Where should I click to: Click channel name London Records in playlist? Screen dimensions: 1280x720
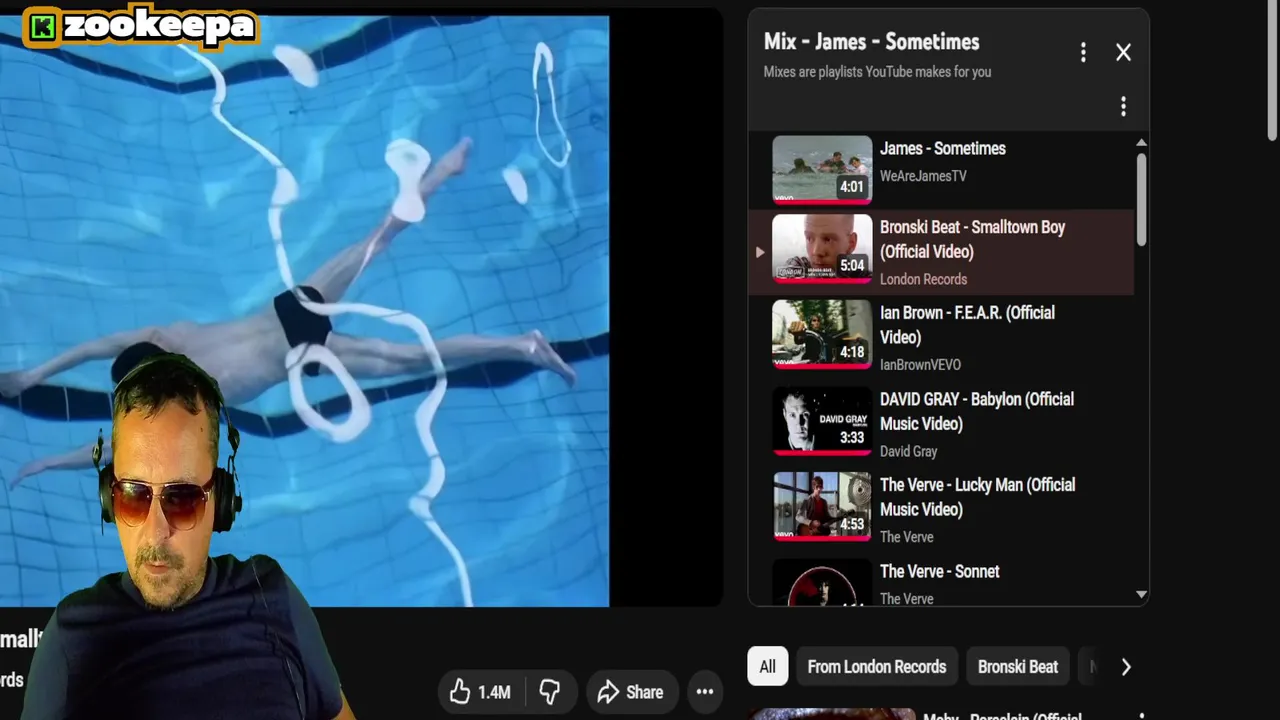tap(923, 280)
